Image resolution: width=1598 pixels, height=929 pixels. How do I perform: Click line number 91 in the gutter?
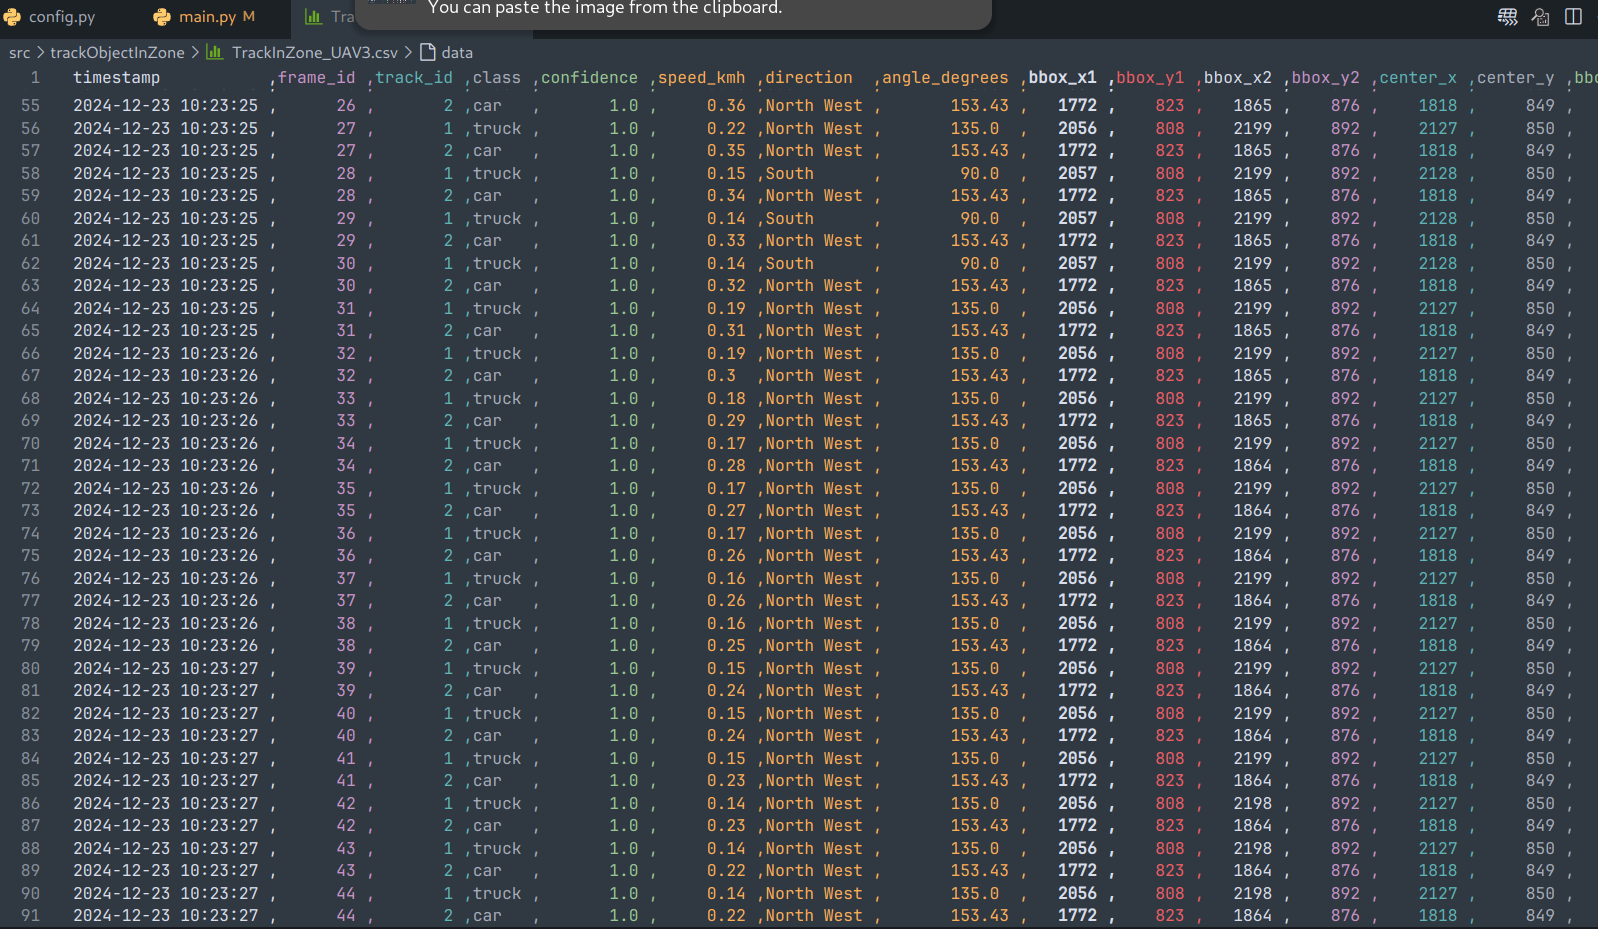31,916
